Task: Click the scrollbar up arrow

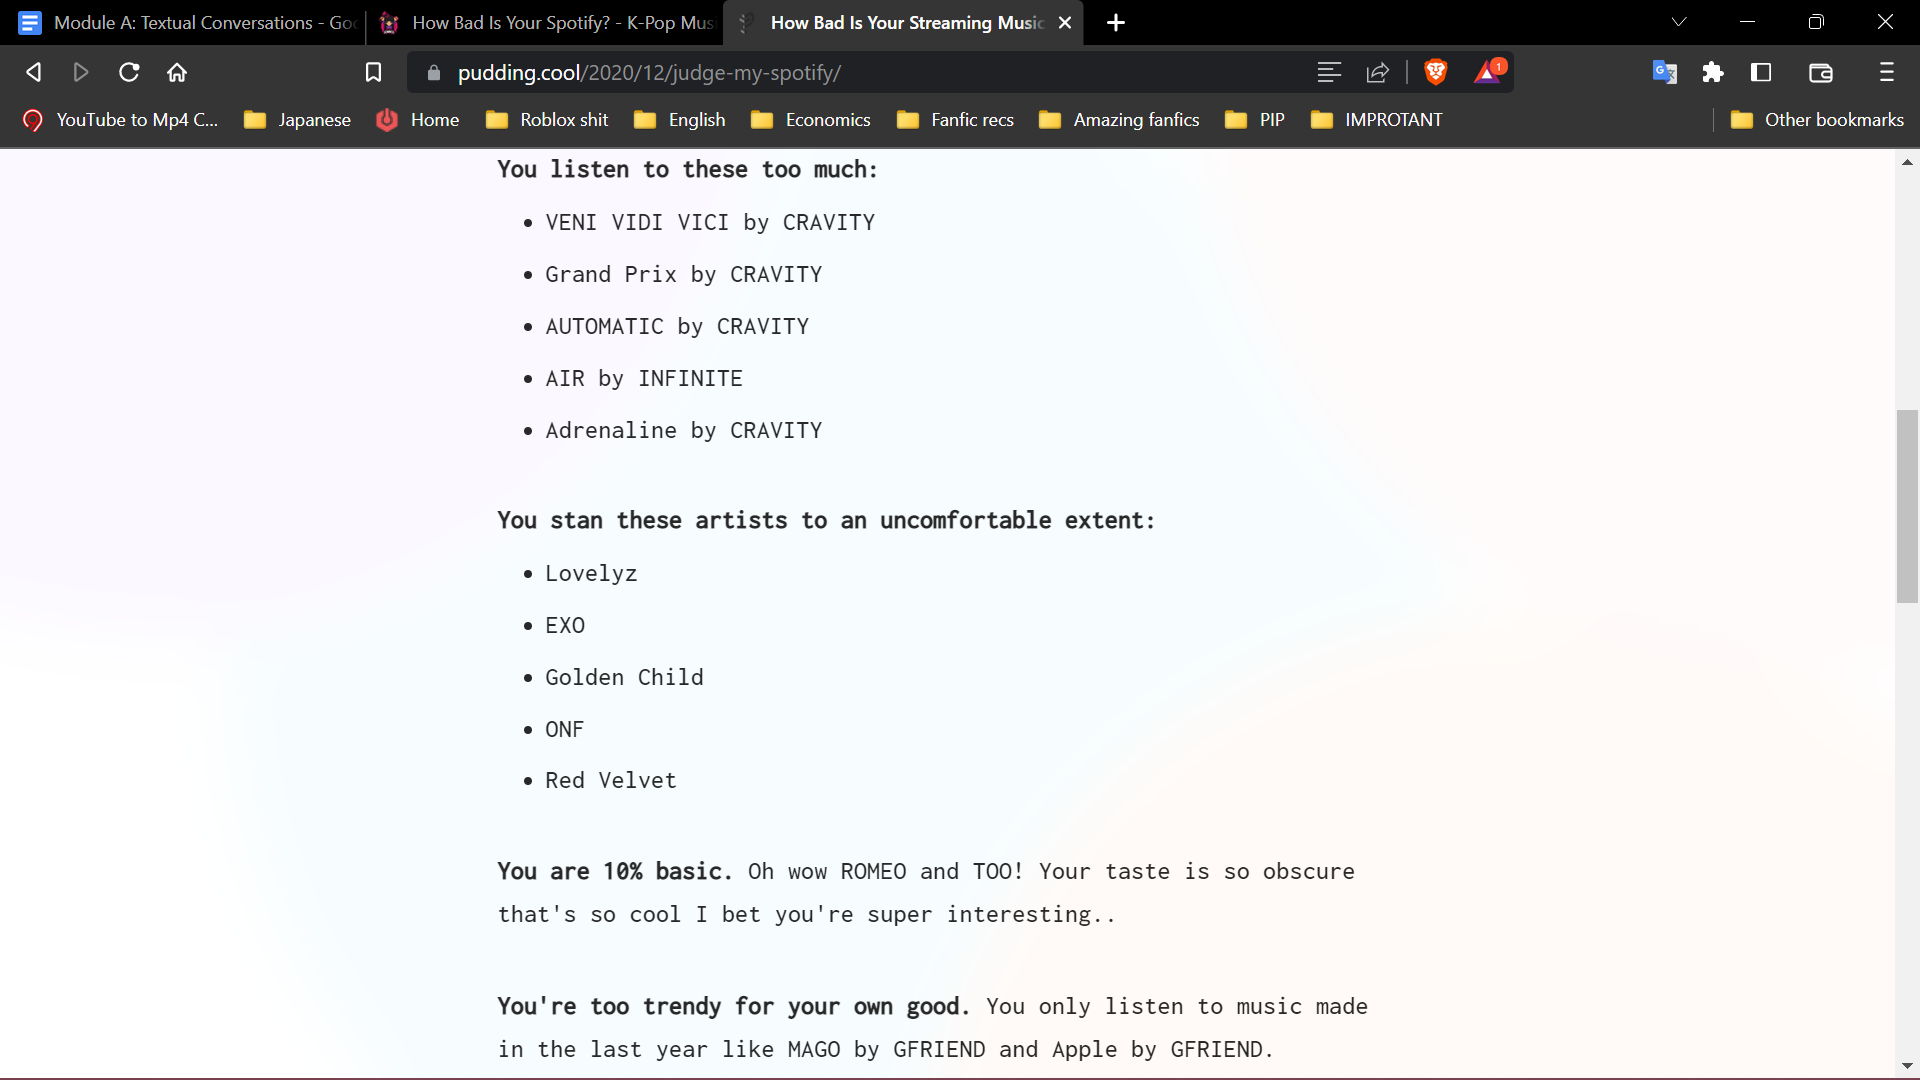Action: coord(1907,162)
